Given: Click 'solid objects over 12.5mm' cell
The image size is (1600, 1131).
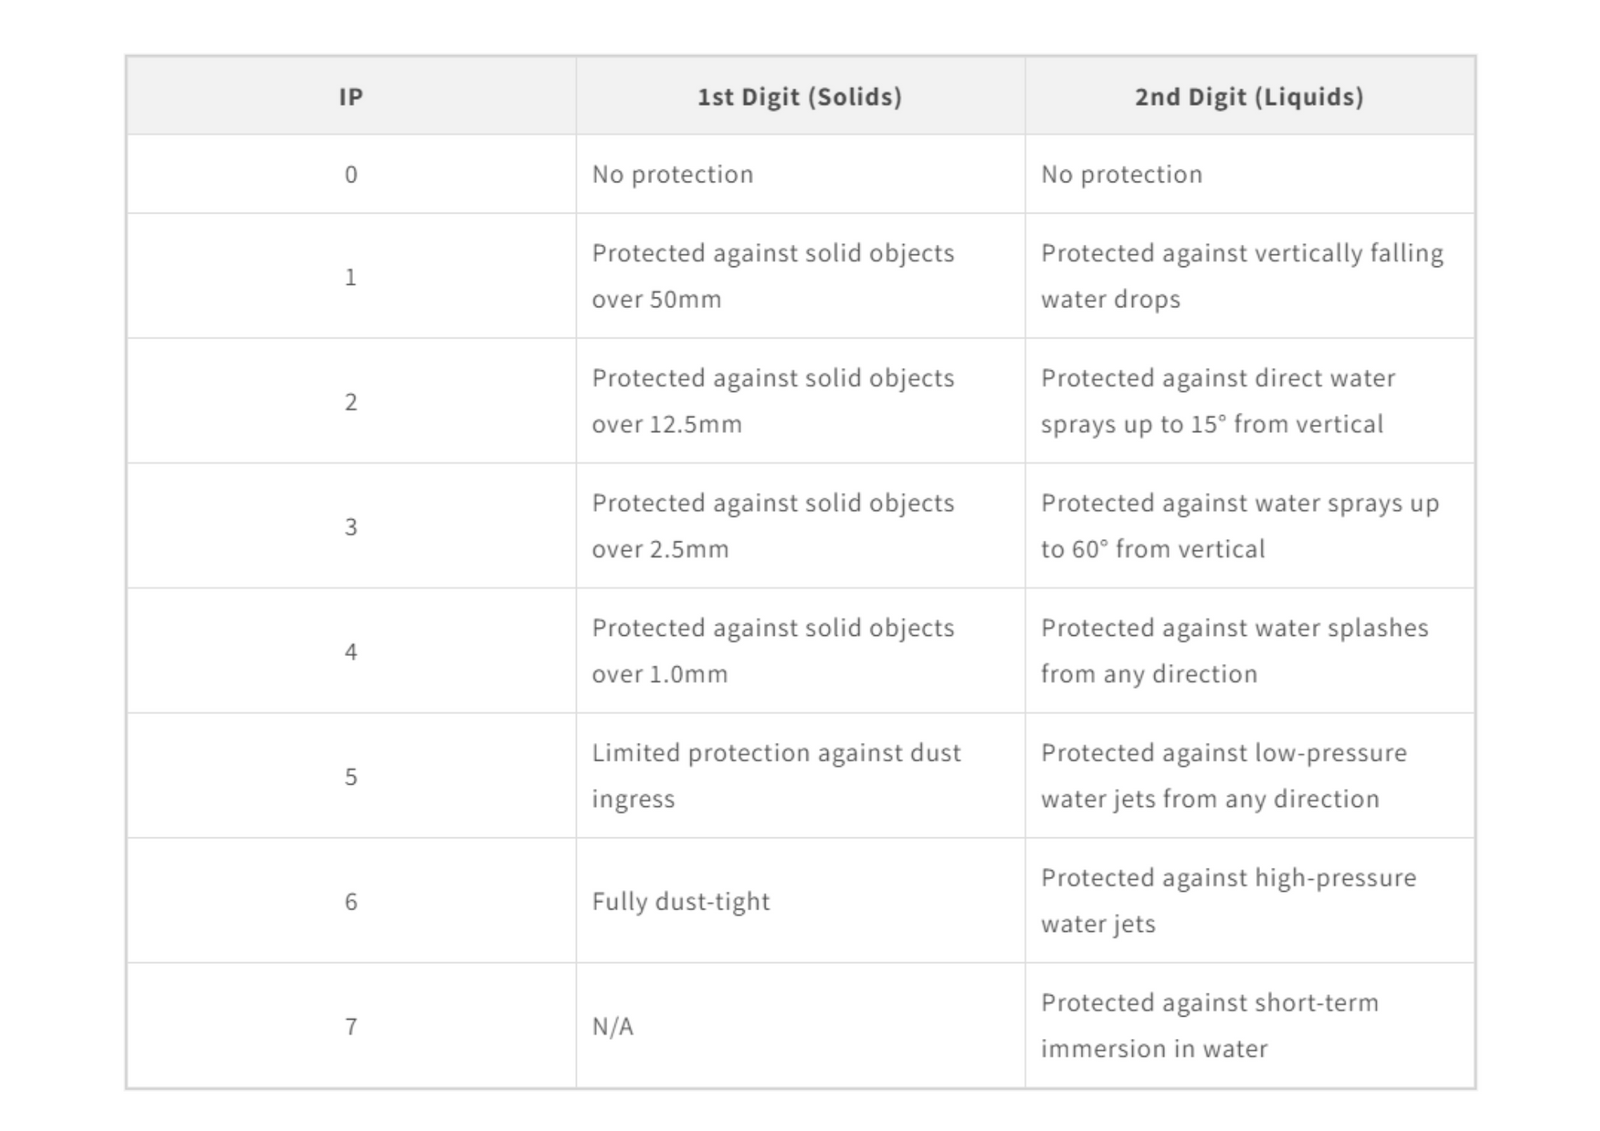Looking at the screenshot, I should coord(772,401).
